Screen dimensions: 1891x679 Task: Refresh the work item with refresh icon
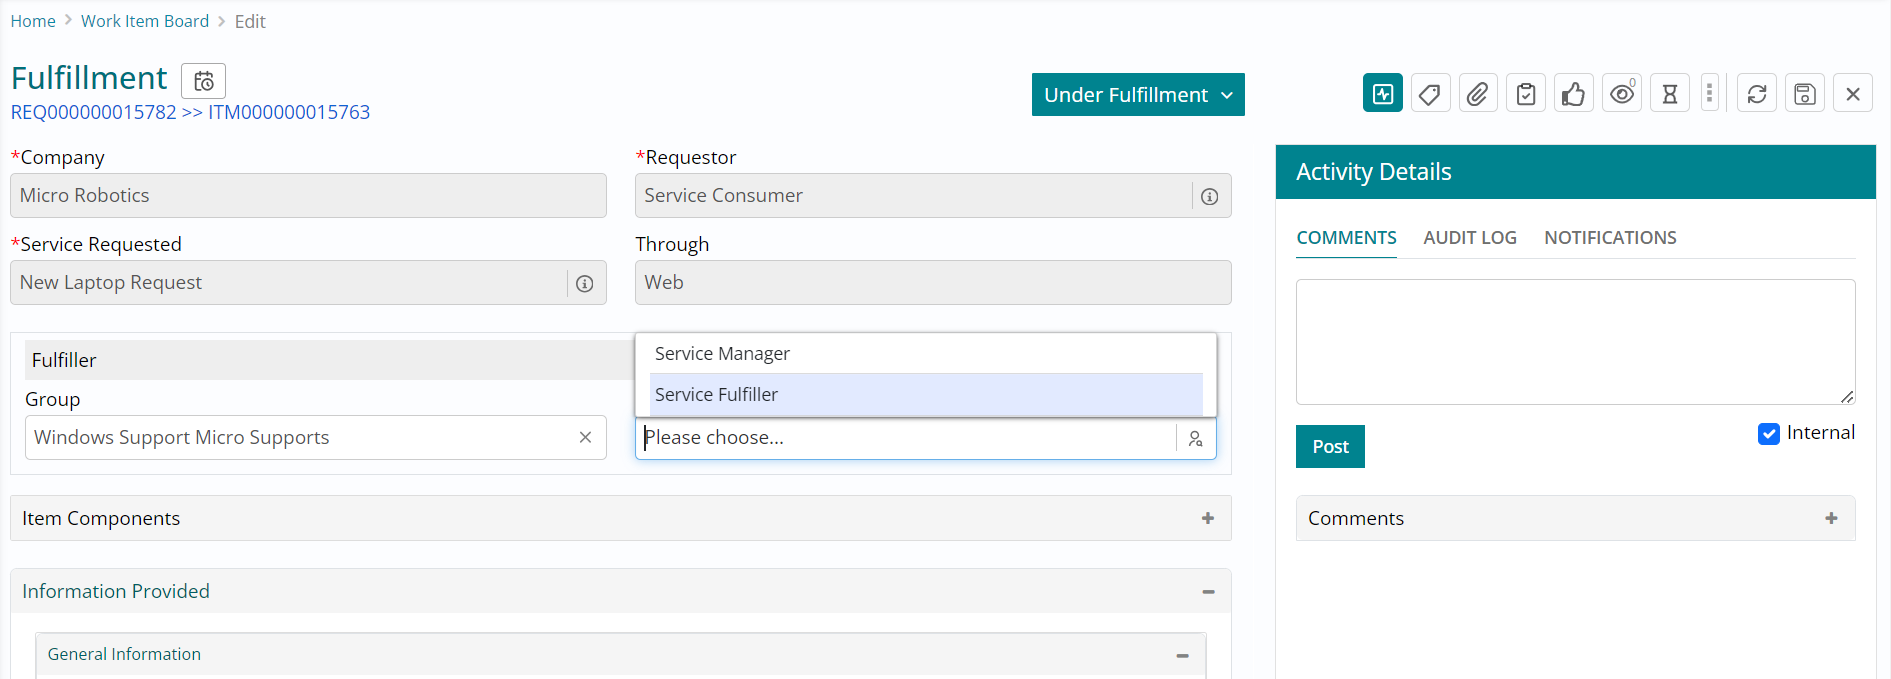pyautogui.click(x=1756, y=94)
